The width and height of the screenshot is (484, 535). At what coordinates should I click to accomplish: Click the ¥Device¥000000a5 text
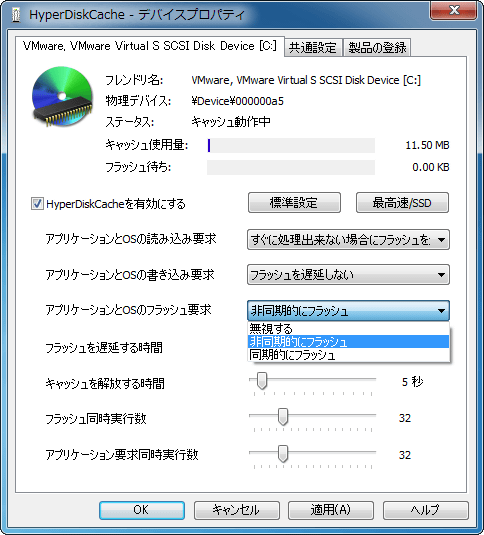(237, 101)
